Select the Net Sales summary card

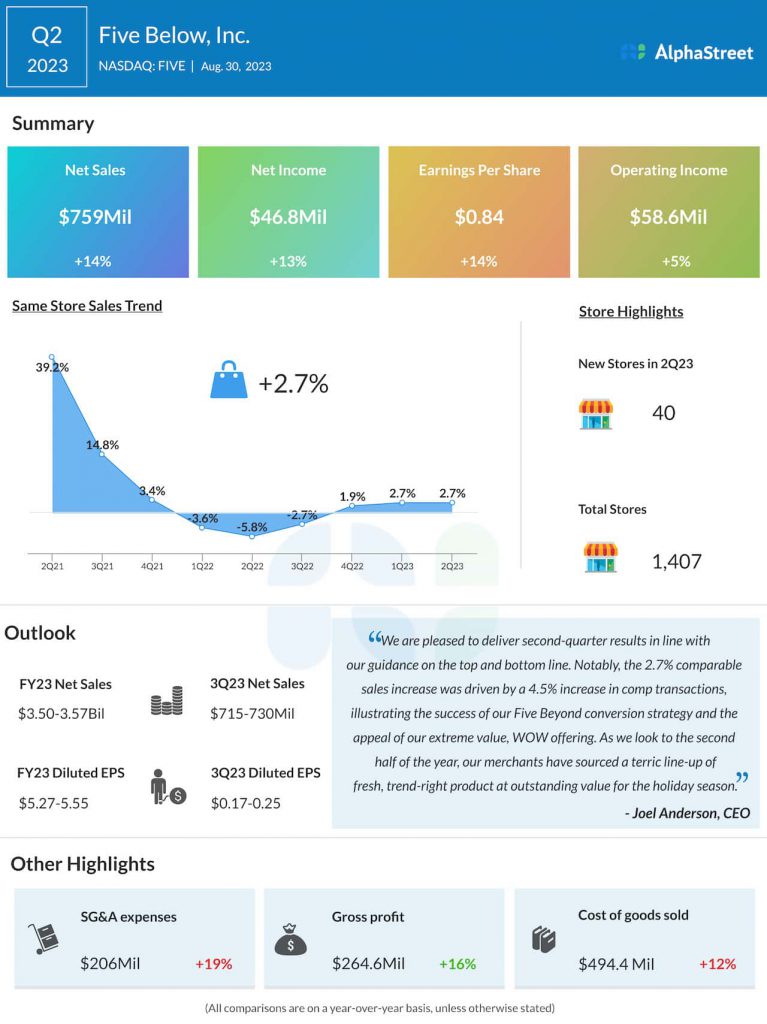(98, 212)
